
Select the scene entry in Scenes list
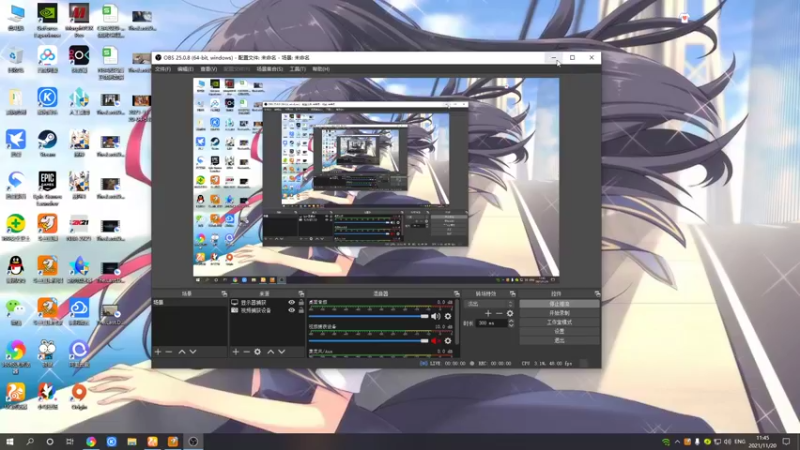(189, 303)
